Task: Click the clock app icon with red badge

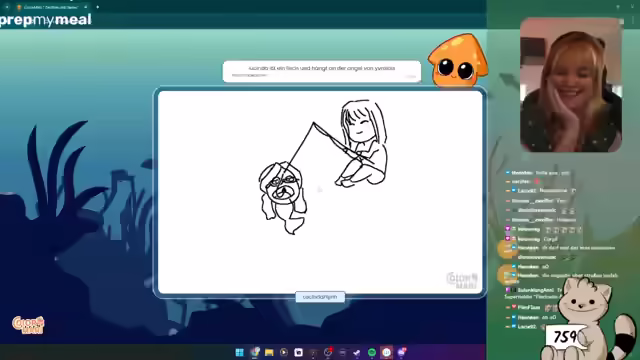Action: point(328,352)
